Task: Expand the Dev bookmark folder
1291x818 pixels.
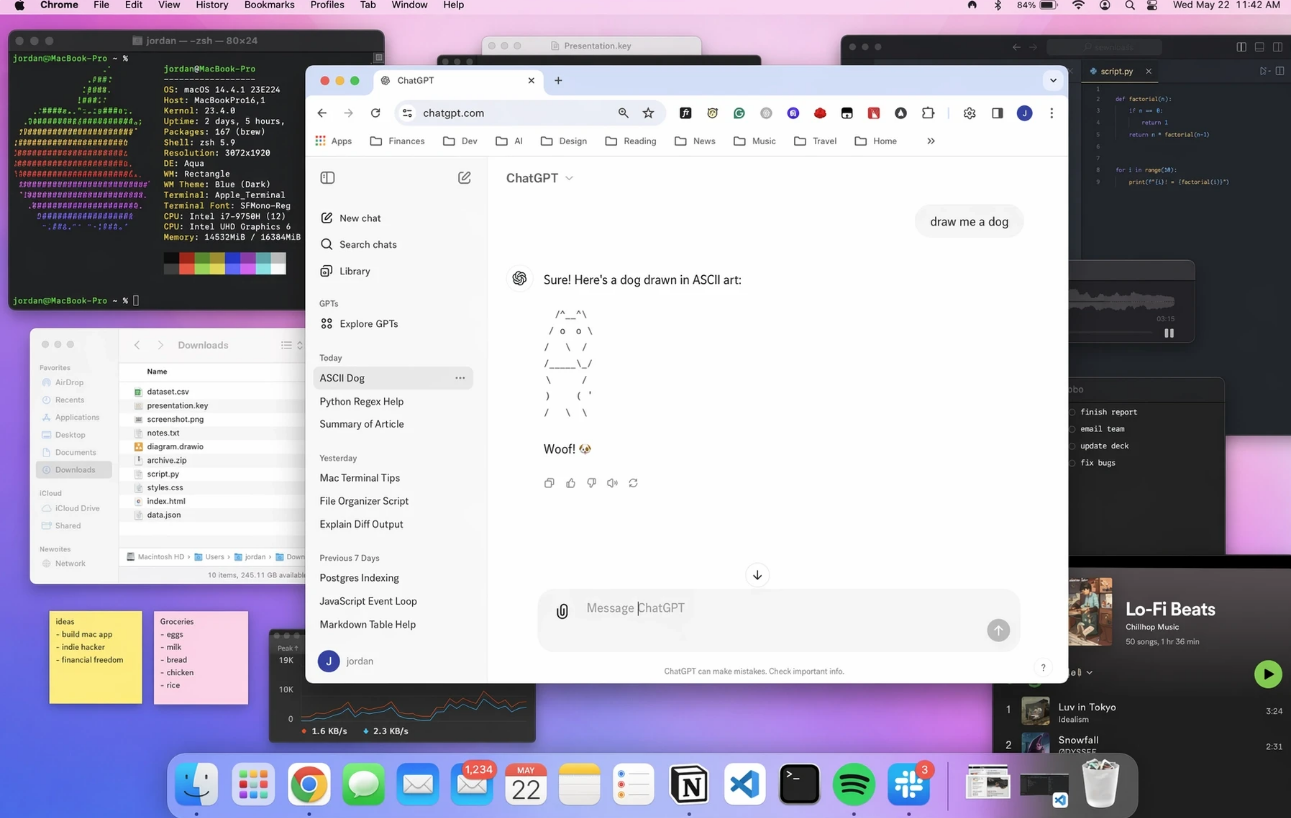Action: point(460,141)
